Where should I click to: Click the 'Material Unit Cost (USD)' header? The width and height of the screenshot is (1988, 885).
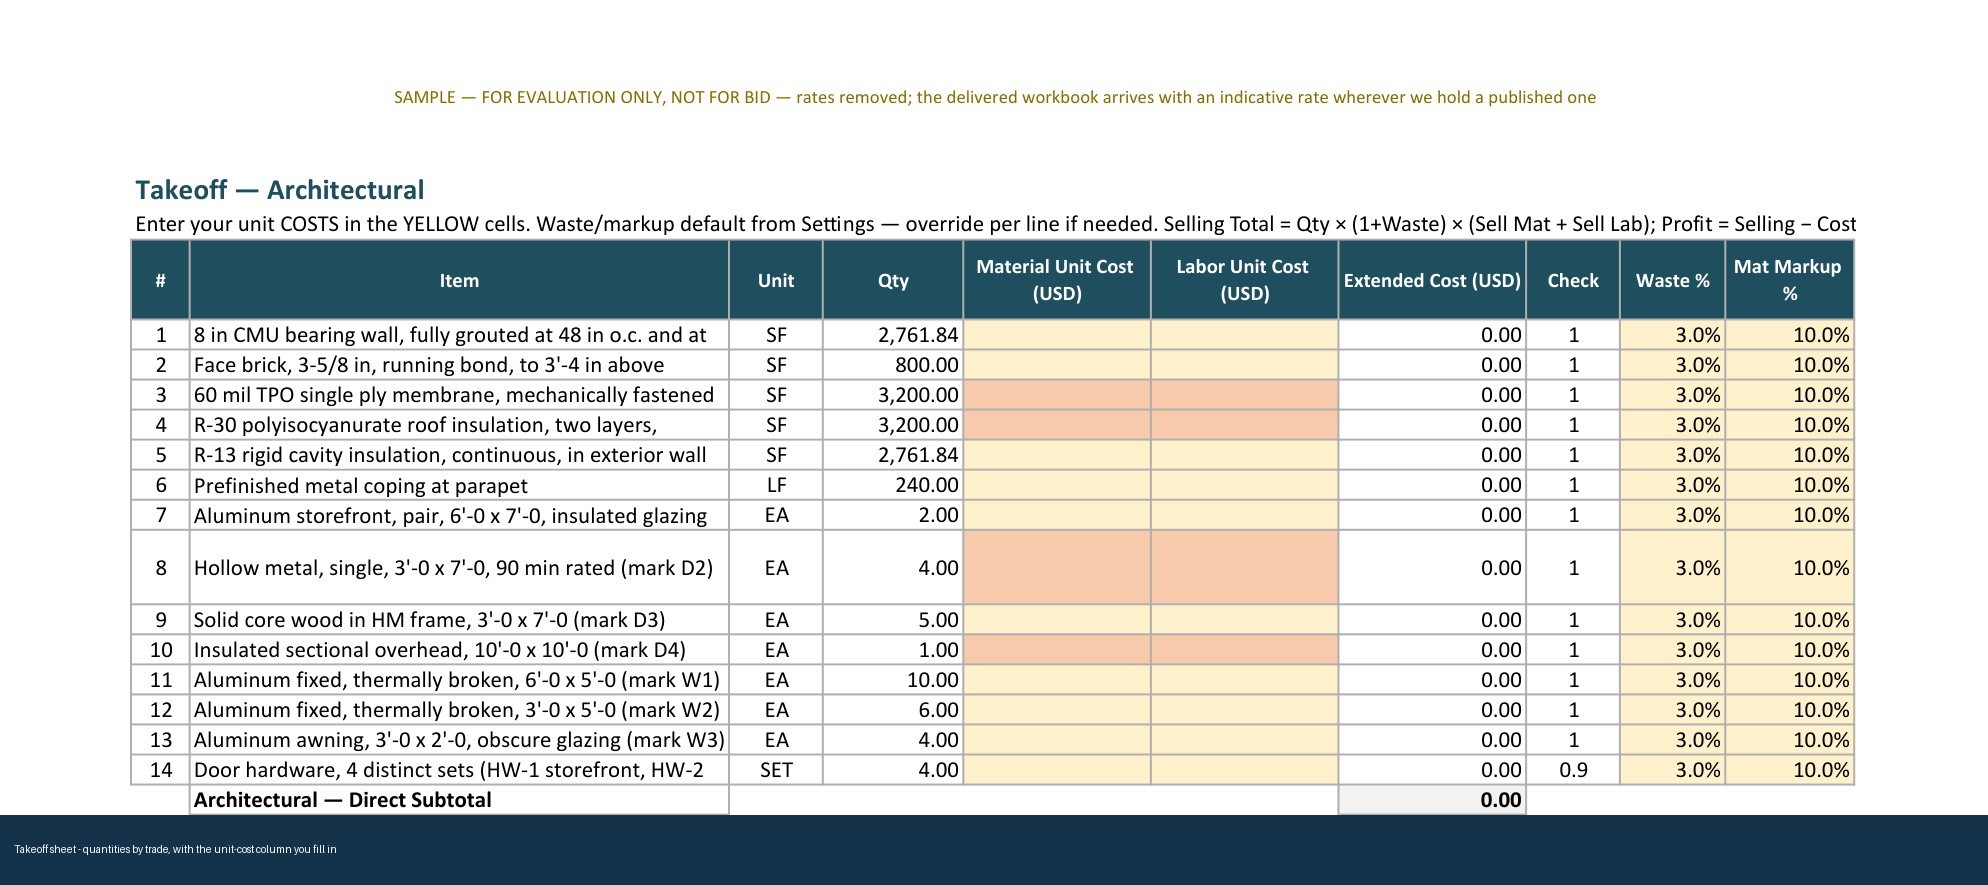(1057, 280)
